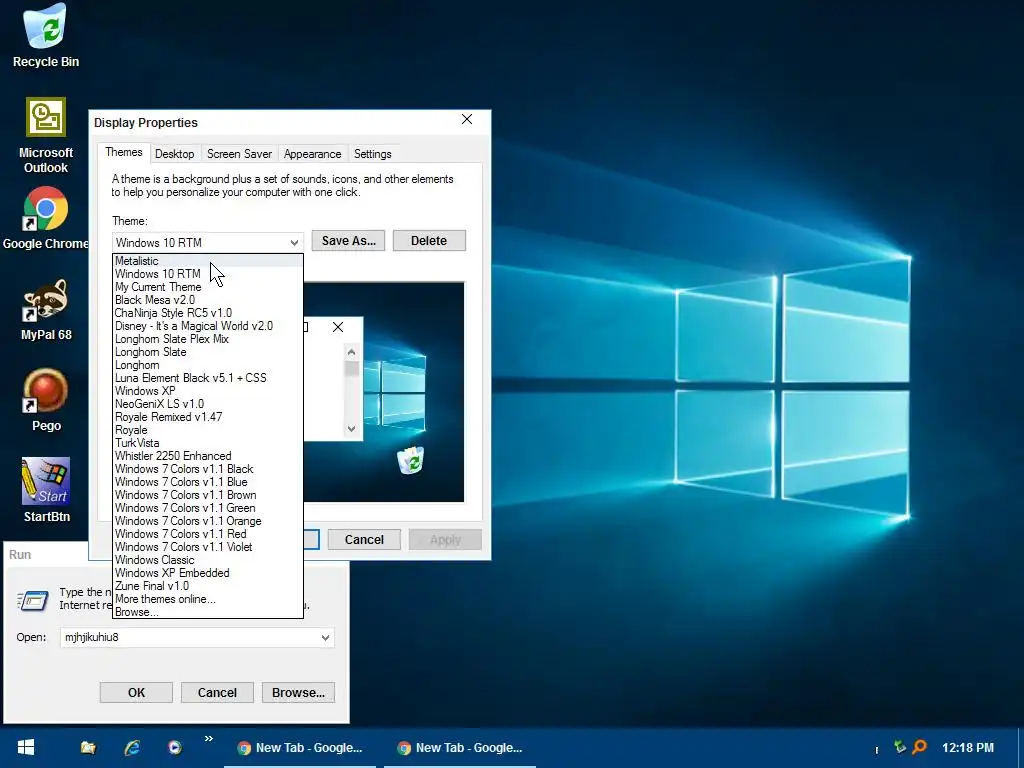
Task: Choose My Current Theme option
Action: [208, 287]
